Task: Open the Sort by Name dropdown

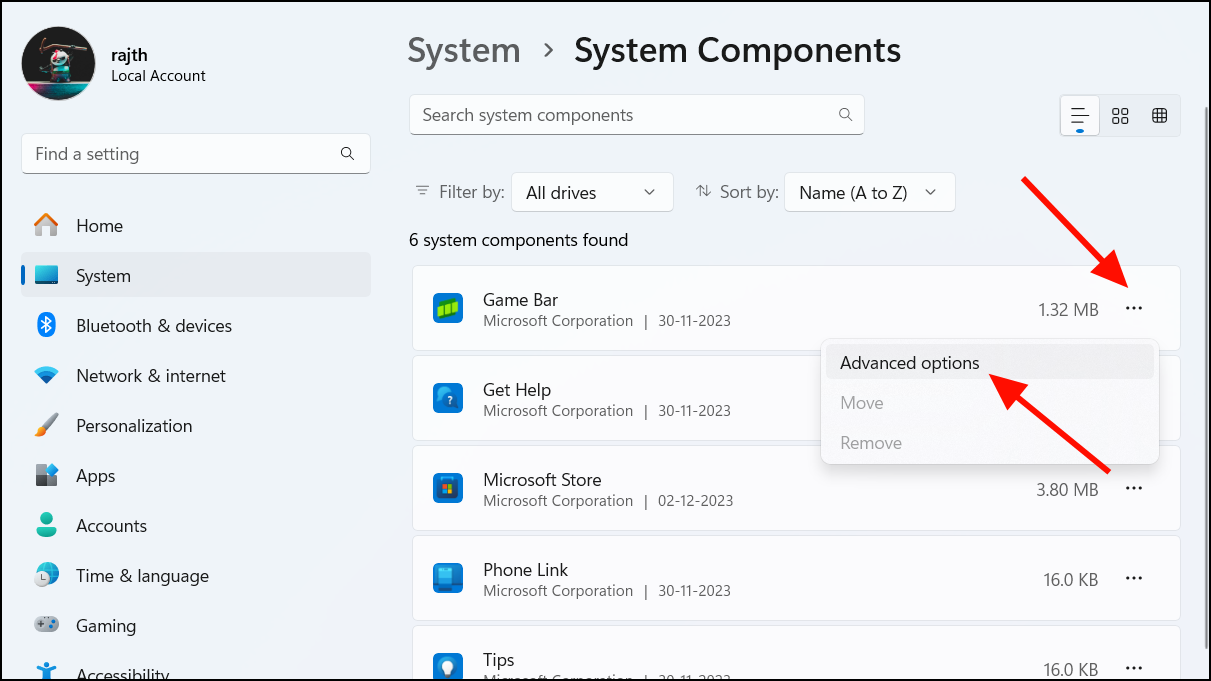Action: 869,193
